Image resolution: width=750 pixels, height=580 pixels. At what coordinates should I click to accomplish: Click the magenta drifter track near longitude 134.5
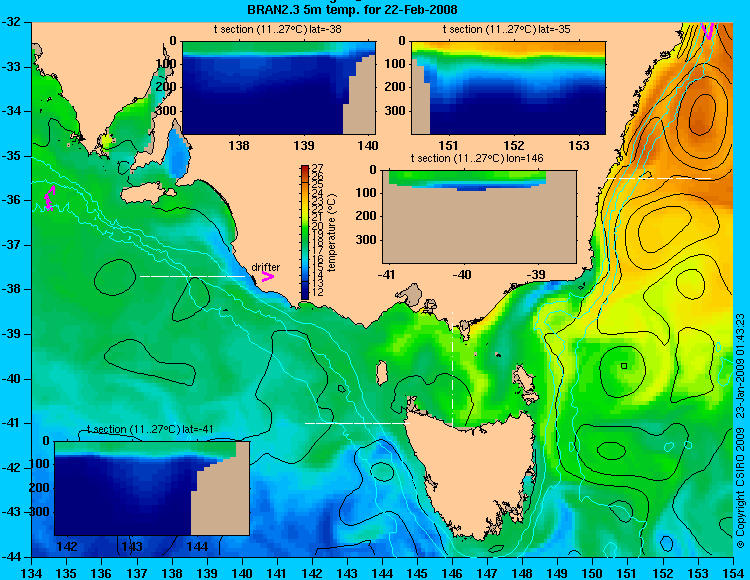coord(49,198)
